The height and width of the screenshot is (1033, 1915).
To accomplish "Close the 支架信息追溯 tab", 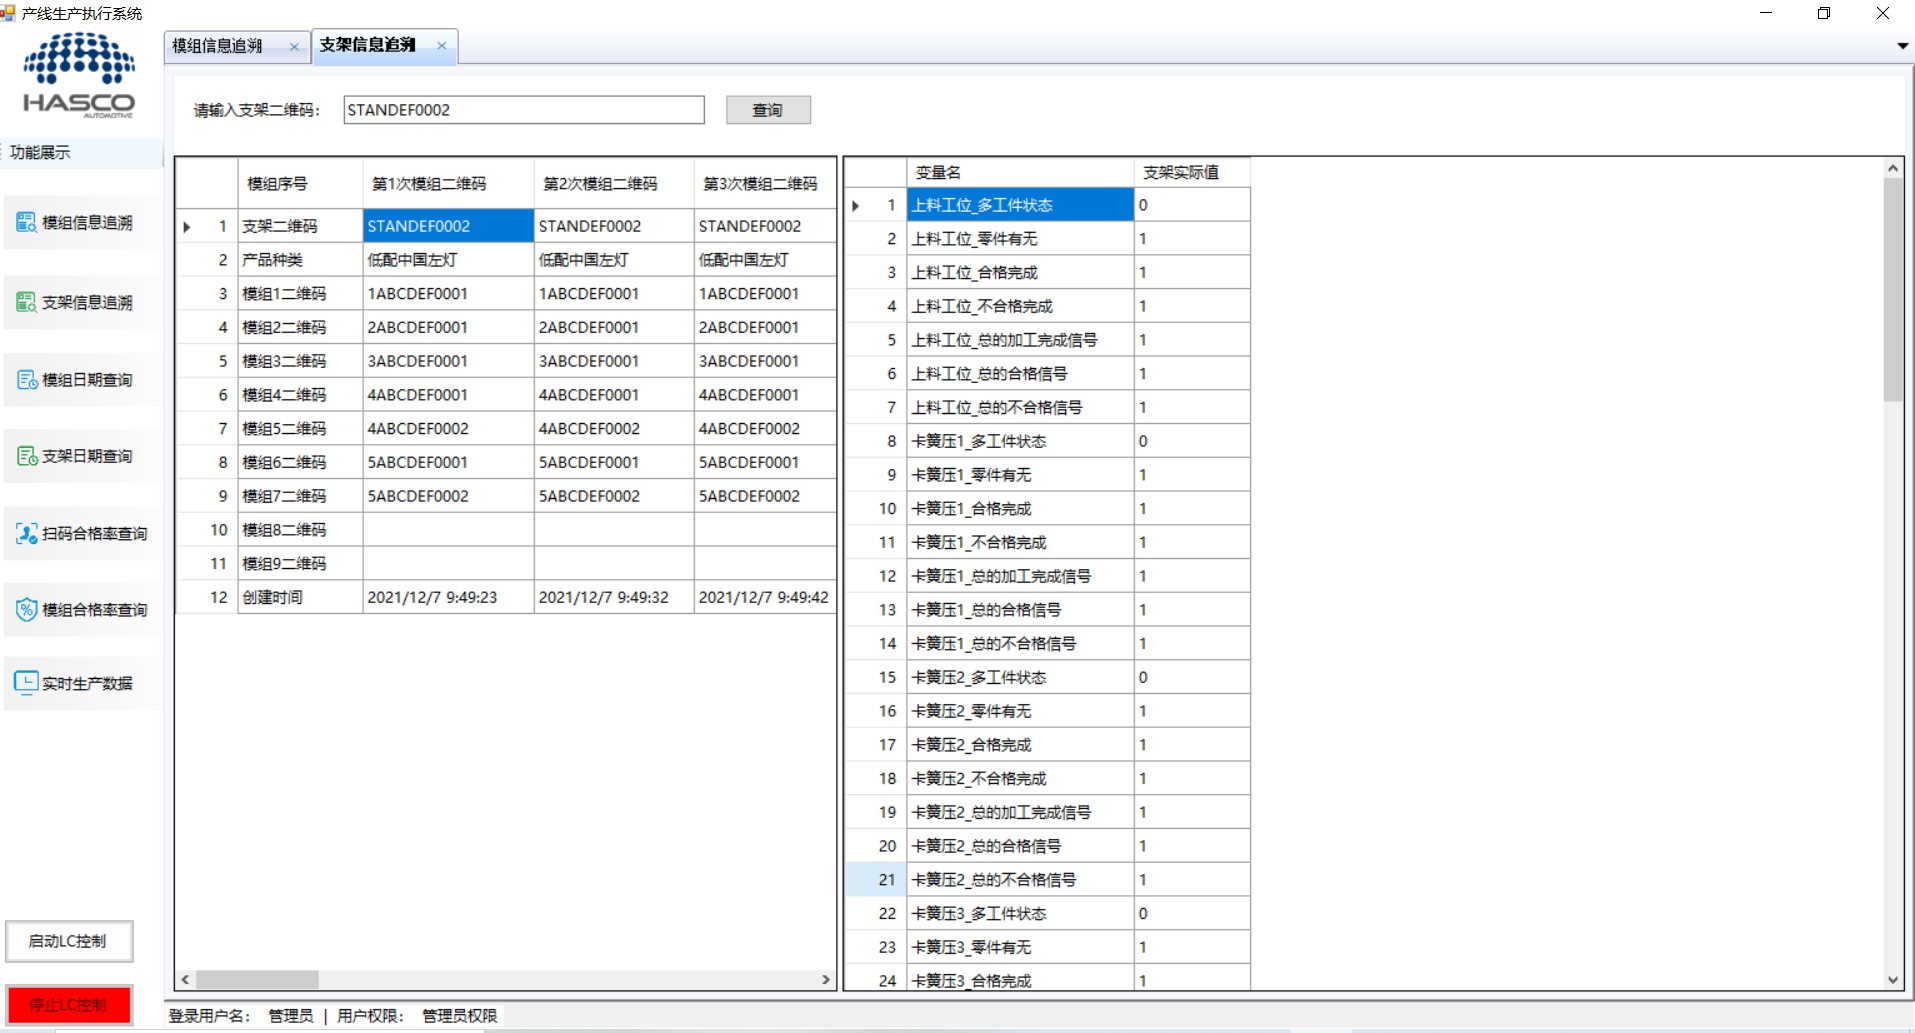I will 441,46.
